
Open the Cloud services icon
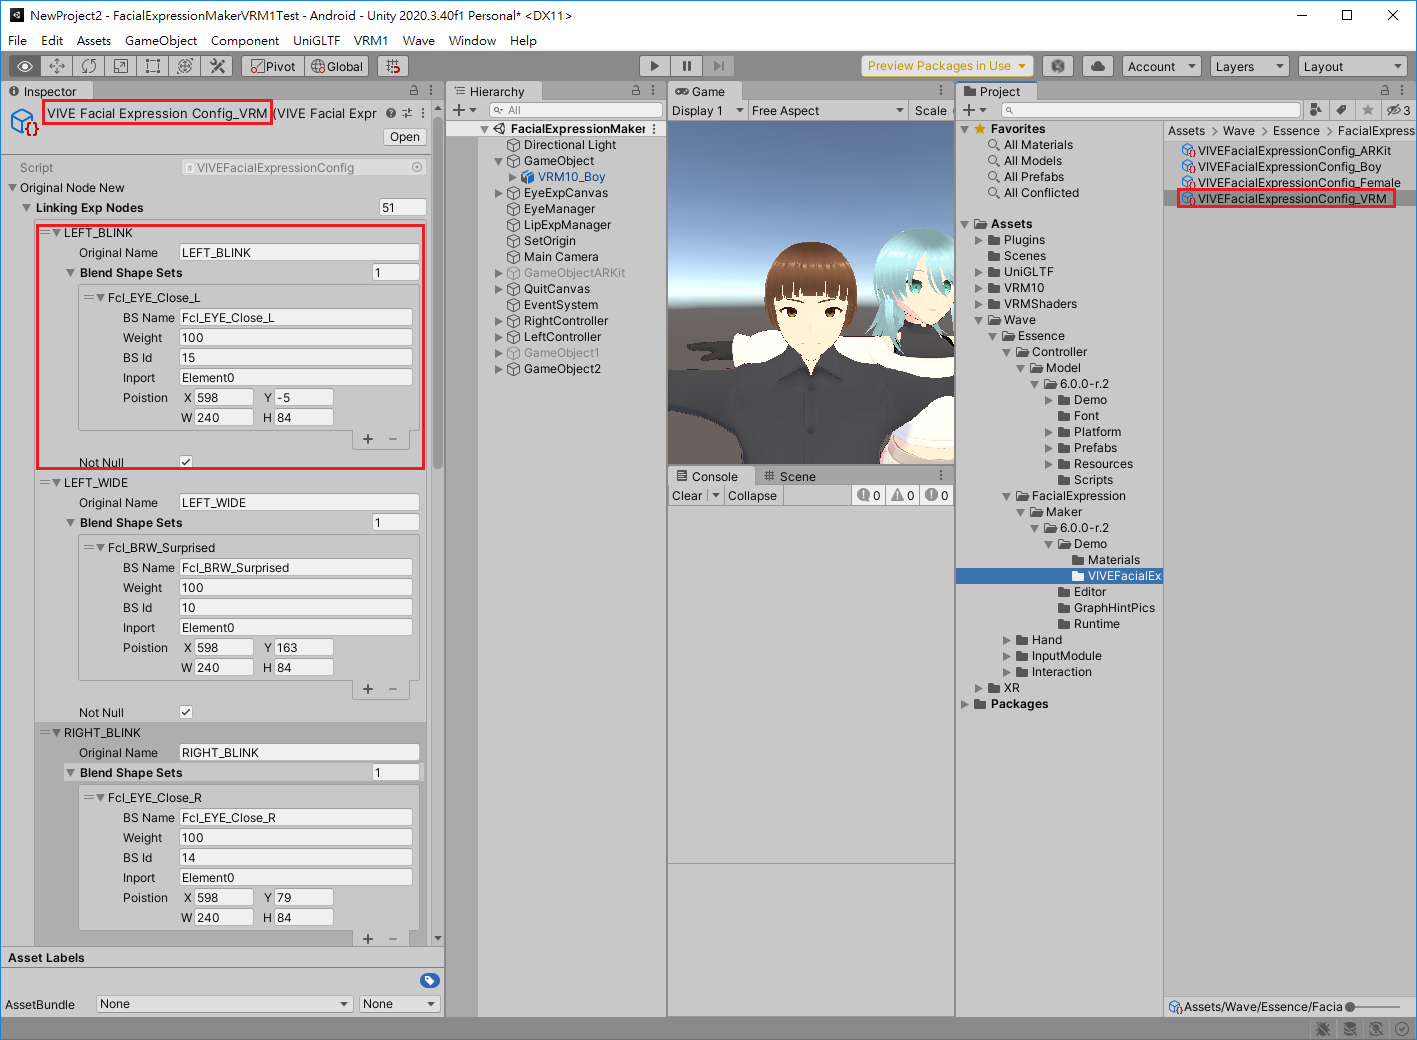click(x=1098, y=66)
